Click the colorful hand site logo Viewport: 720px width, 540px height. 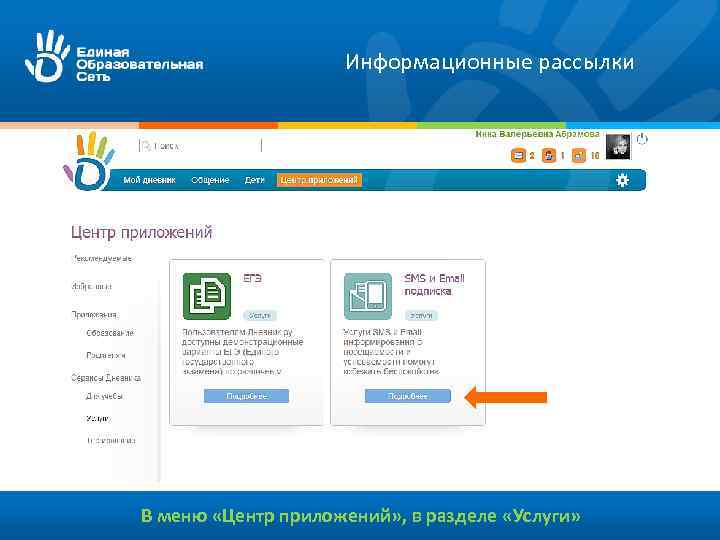click(89, 161)
